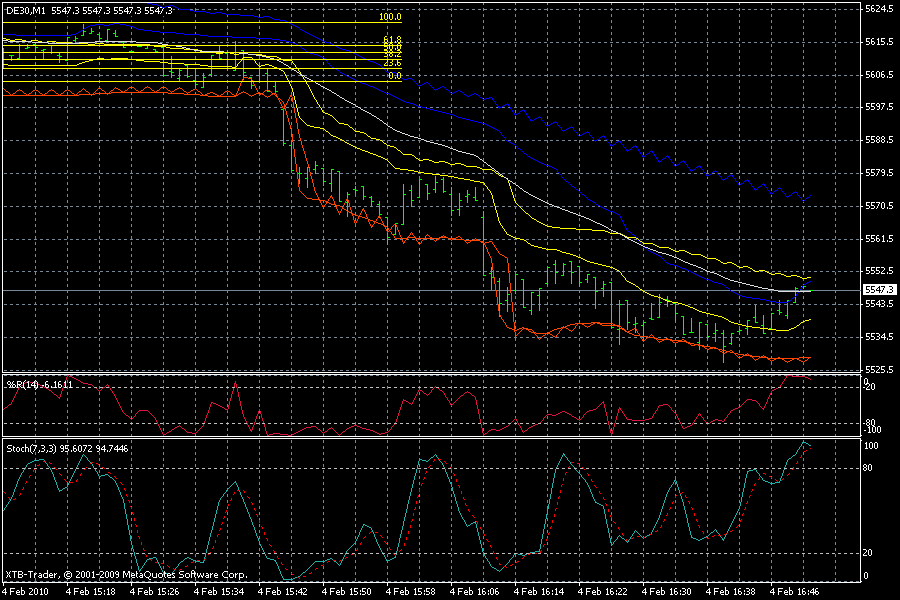Click the Stoch(7,3,3) indicator label
900x600 pixels.
67,448
